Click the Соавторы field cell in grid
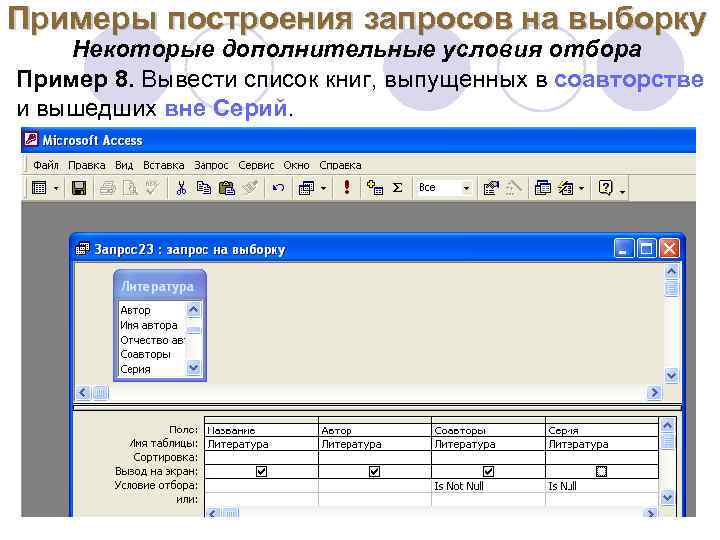Image resolution: width=720 pixels, height=540 pixels. 488,430
